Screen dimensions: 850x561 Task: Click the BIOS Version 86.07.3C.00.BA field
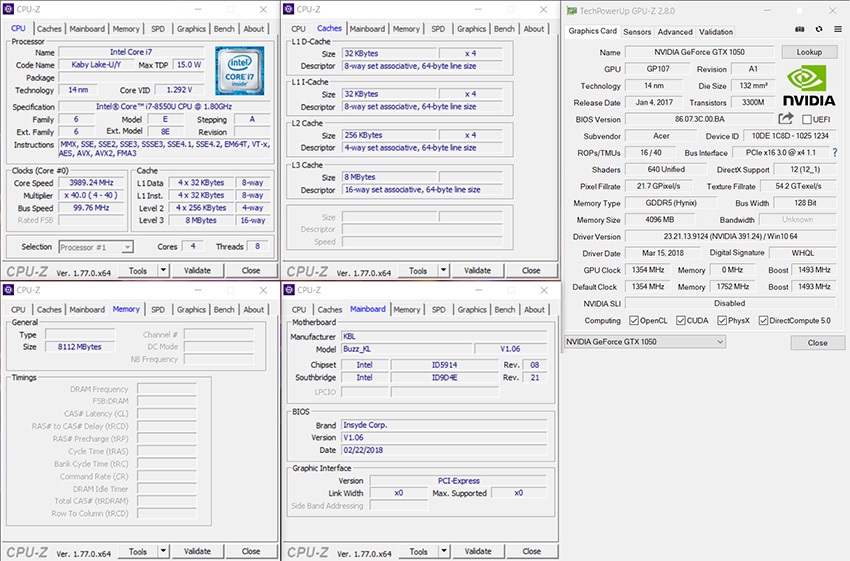(700, 119)
